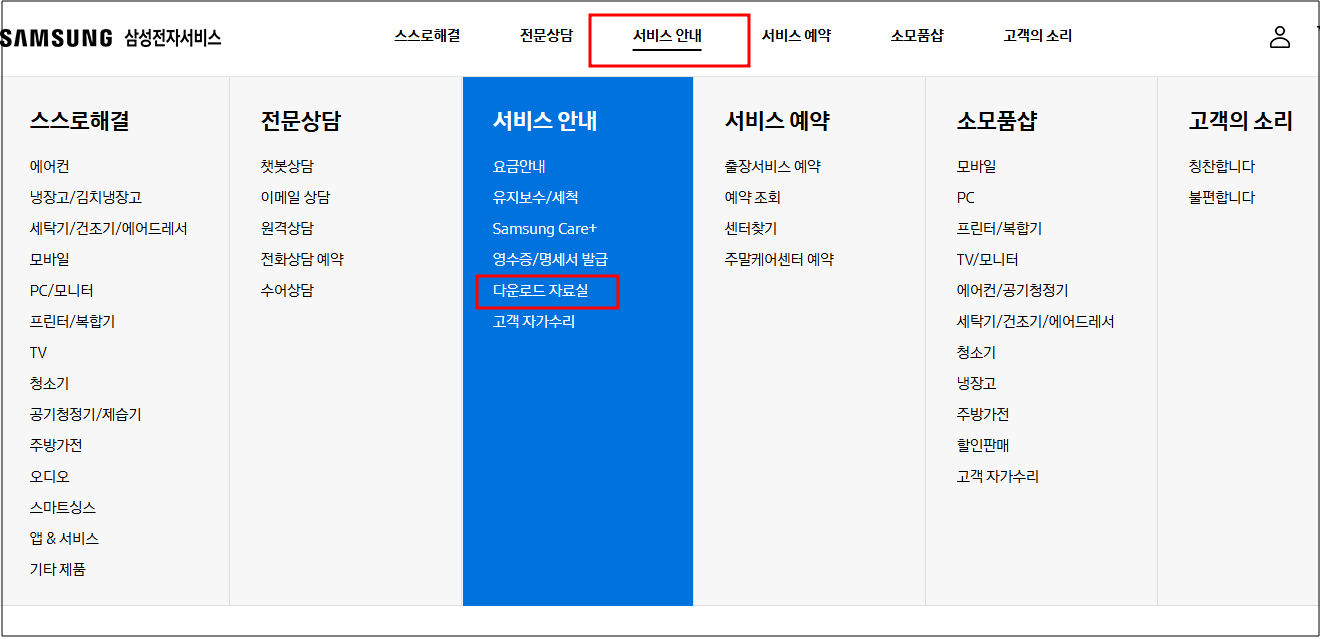Screen dimensions: 1320x639
Task: Select the 오디오 link
Action: click(50, 477)
